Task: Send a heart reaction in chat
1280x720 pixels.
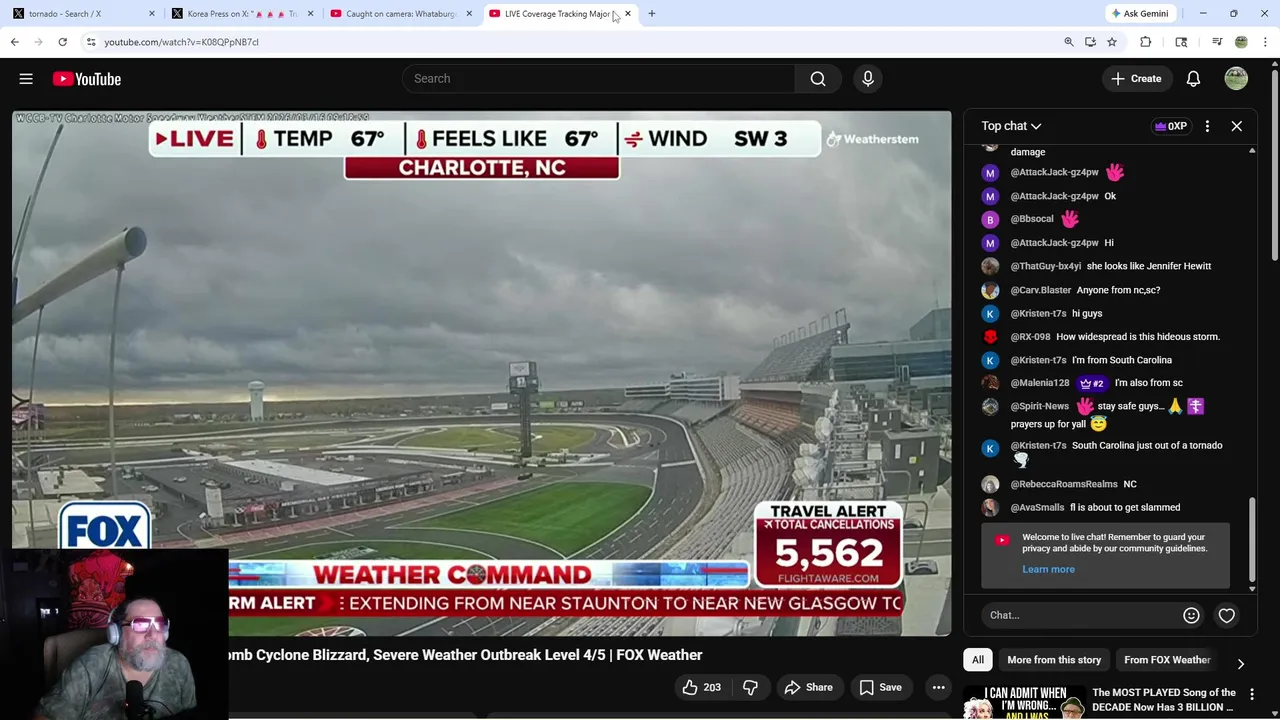Action: [x=1227, y=616]
